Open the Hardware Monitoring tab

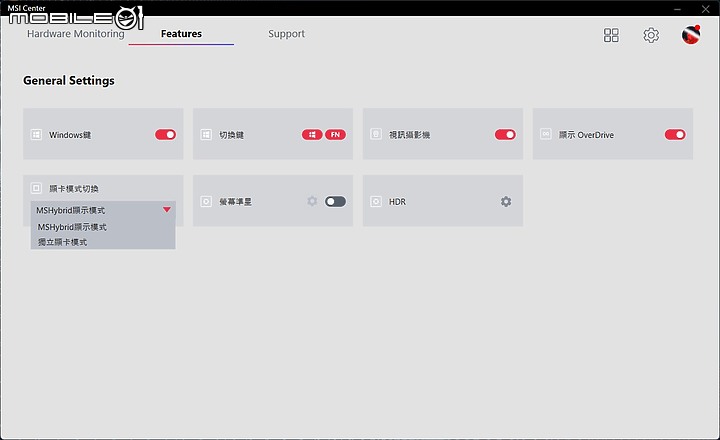pos(76,34)
